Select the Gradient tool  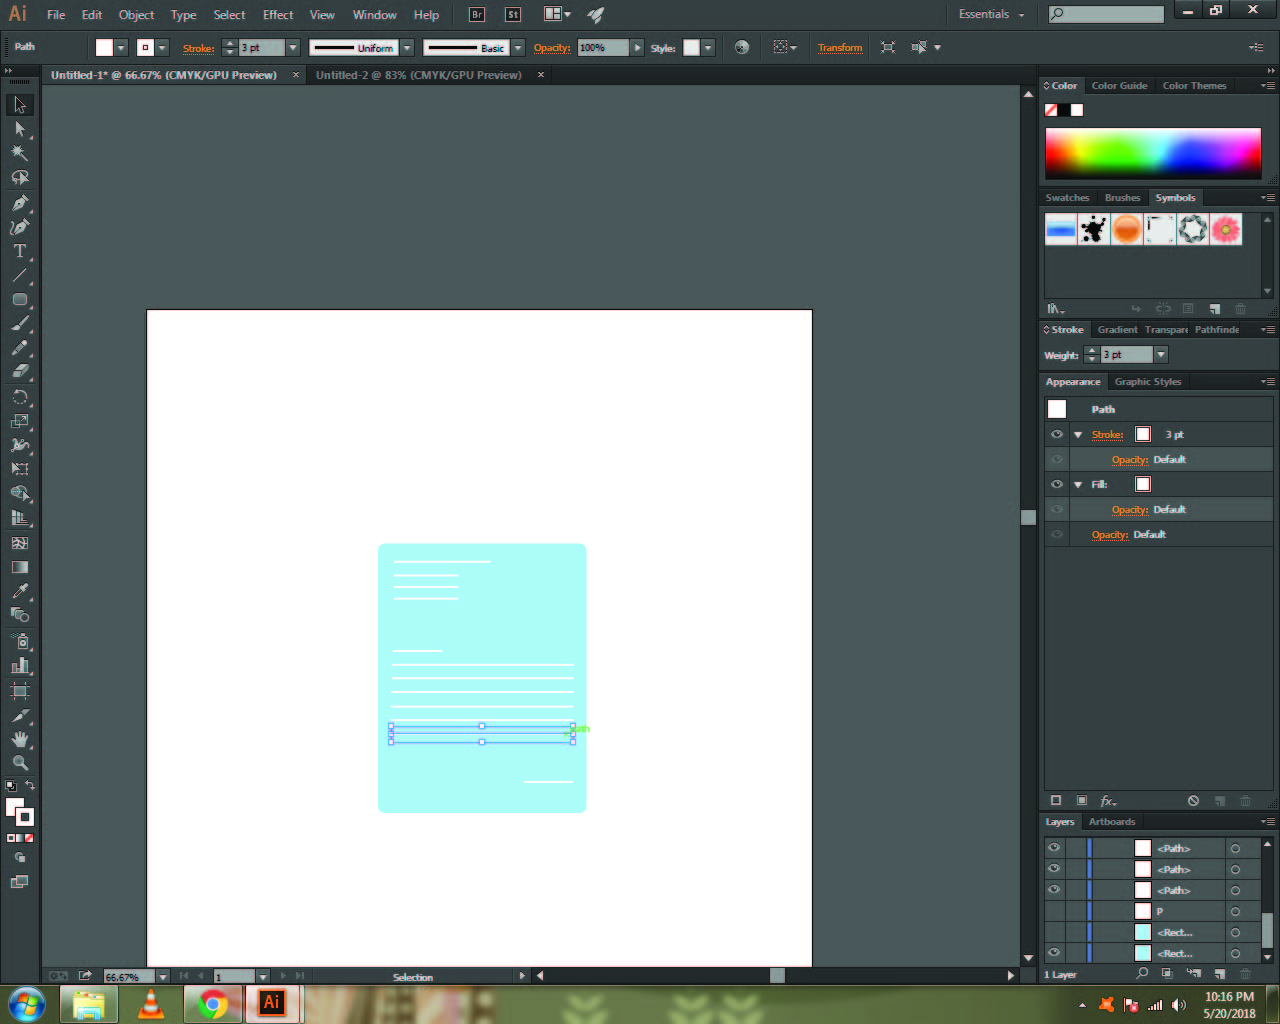pos(19,567)
